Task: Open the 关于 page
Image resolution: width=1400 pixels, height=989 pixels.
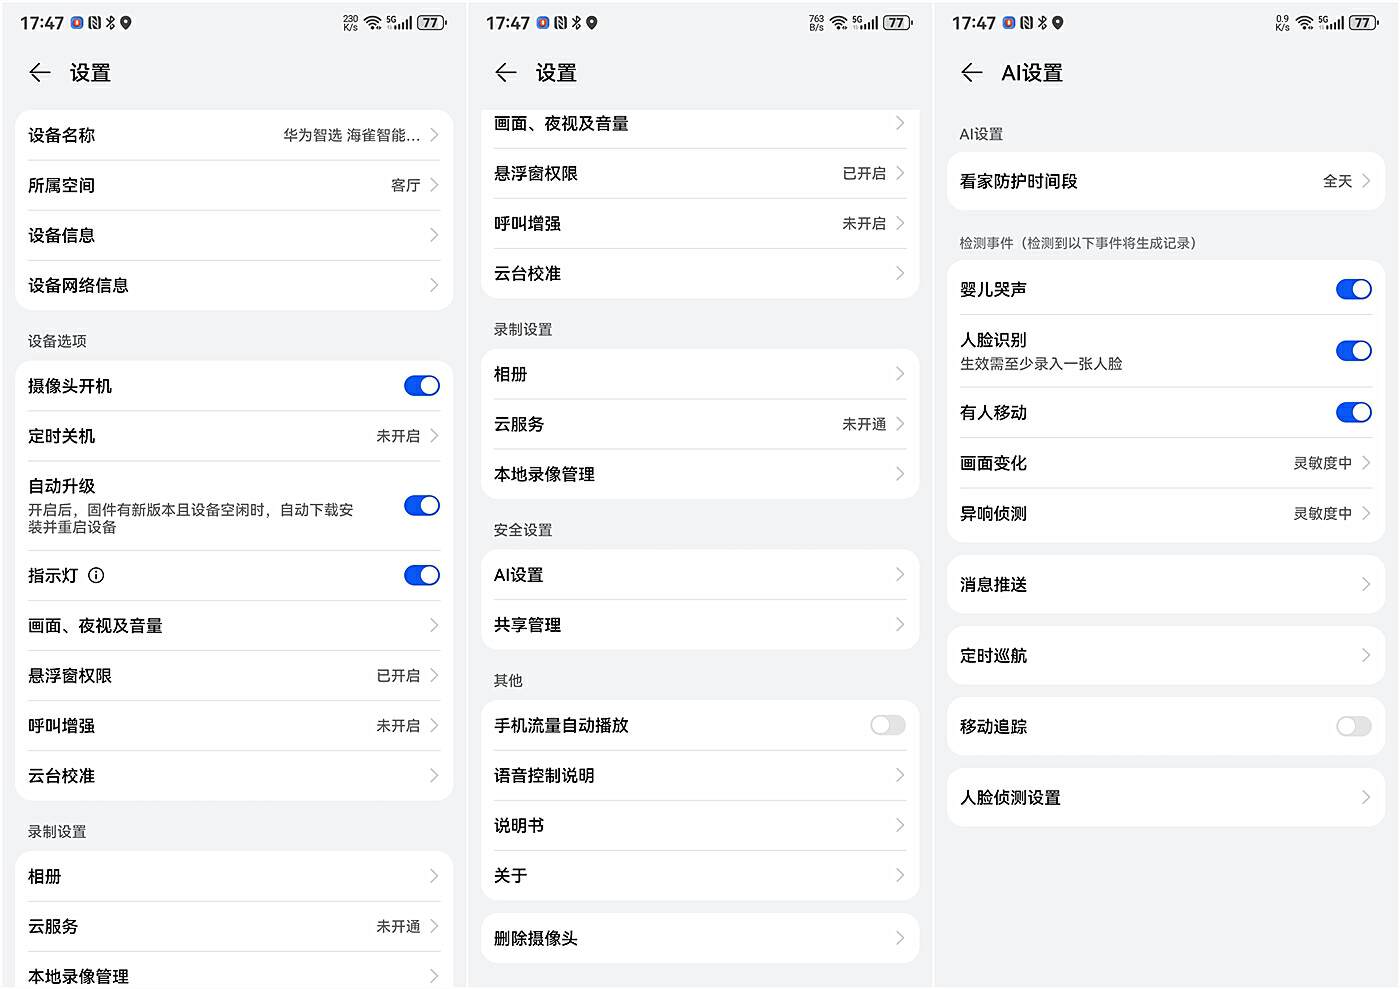Action: (x=698, y=875)
